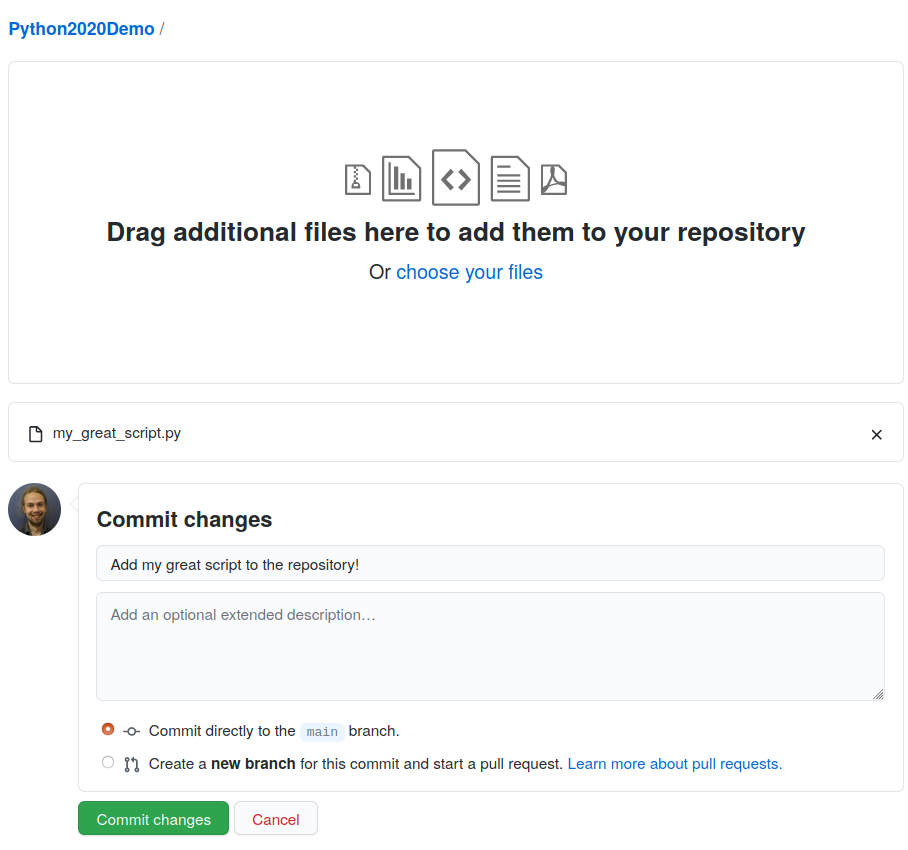This screenshot has height=850, width=908.
Task: Open choose your files link
Action: coord(469,272)
